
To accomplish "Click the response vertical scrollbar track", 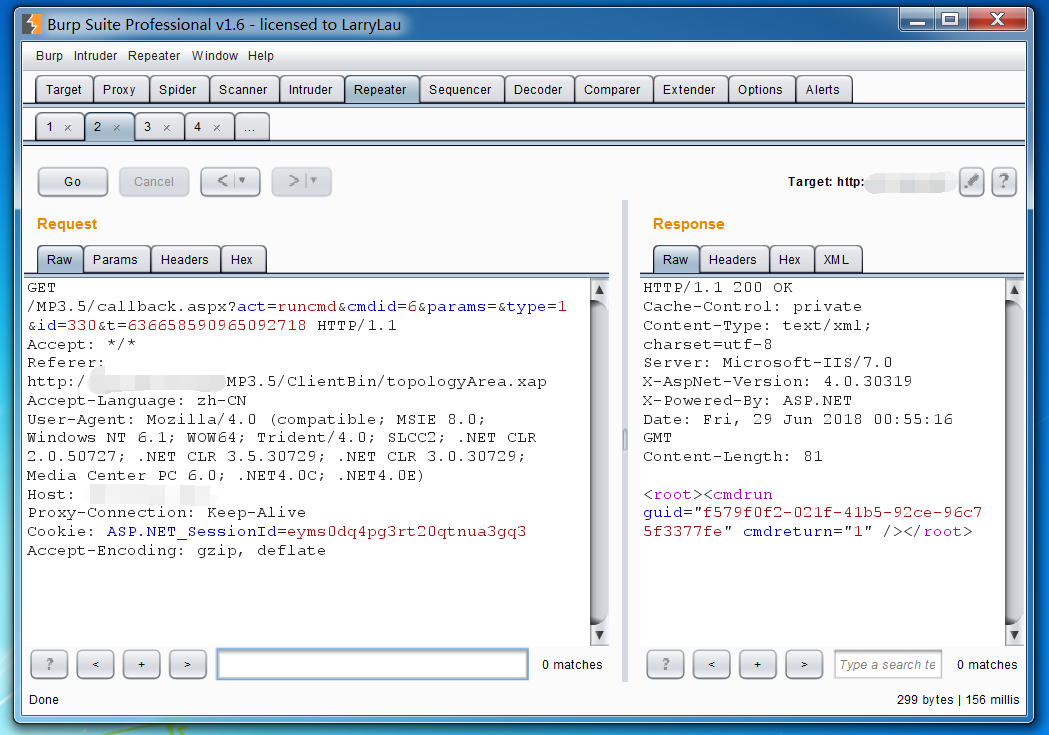I will 1014,461.
